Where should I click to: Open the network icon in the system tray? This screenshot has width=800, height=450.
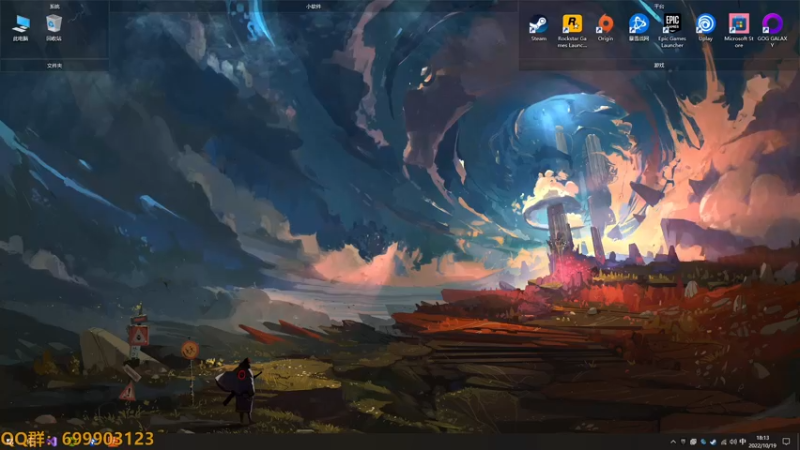[723, 442]
